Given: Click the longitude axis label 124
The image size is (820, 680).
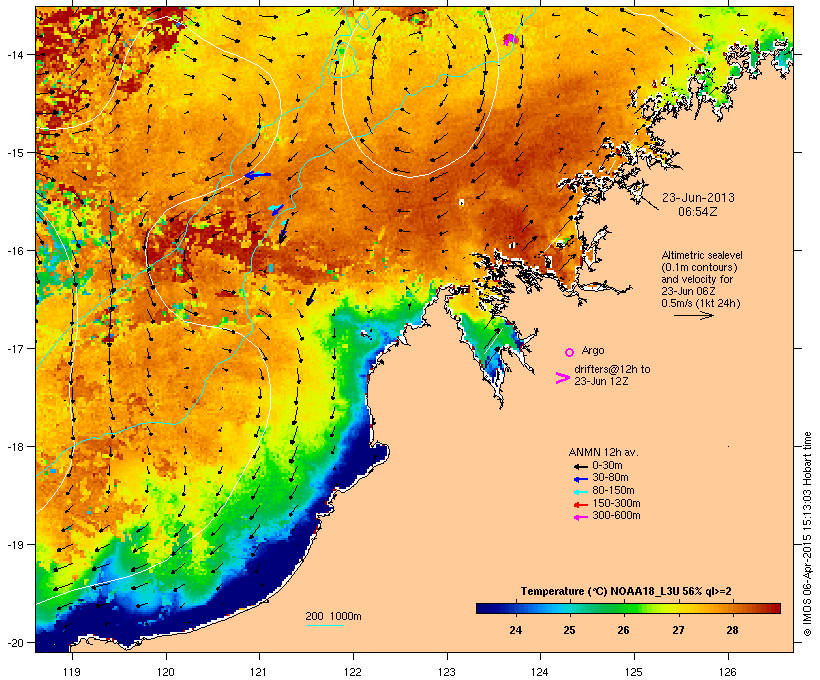Looking at the screenshot, I should pyautogui.click(x=540, y=672).
